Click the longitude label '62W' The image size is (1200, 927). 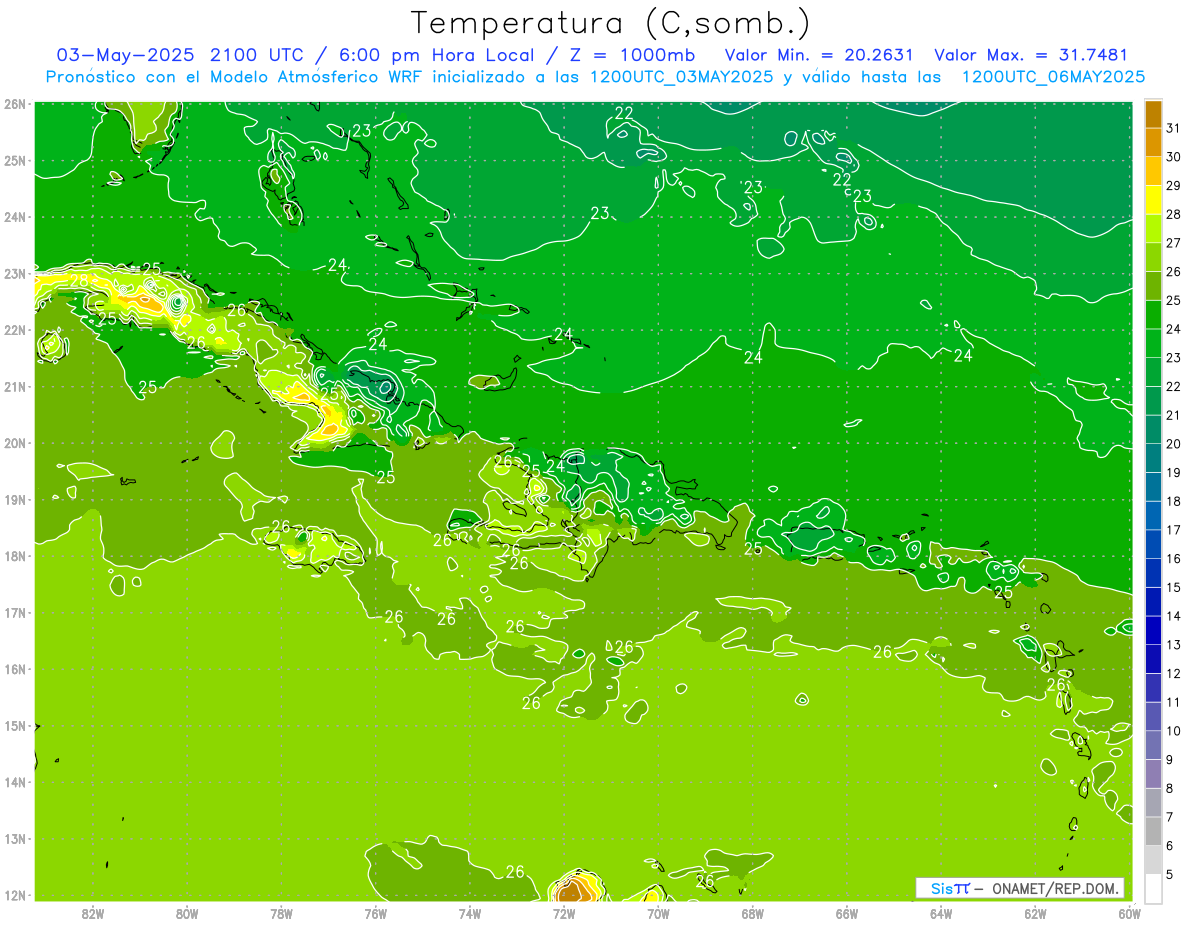click(x=1036, y=914)
